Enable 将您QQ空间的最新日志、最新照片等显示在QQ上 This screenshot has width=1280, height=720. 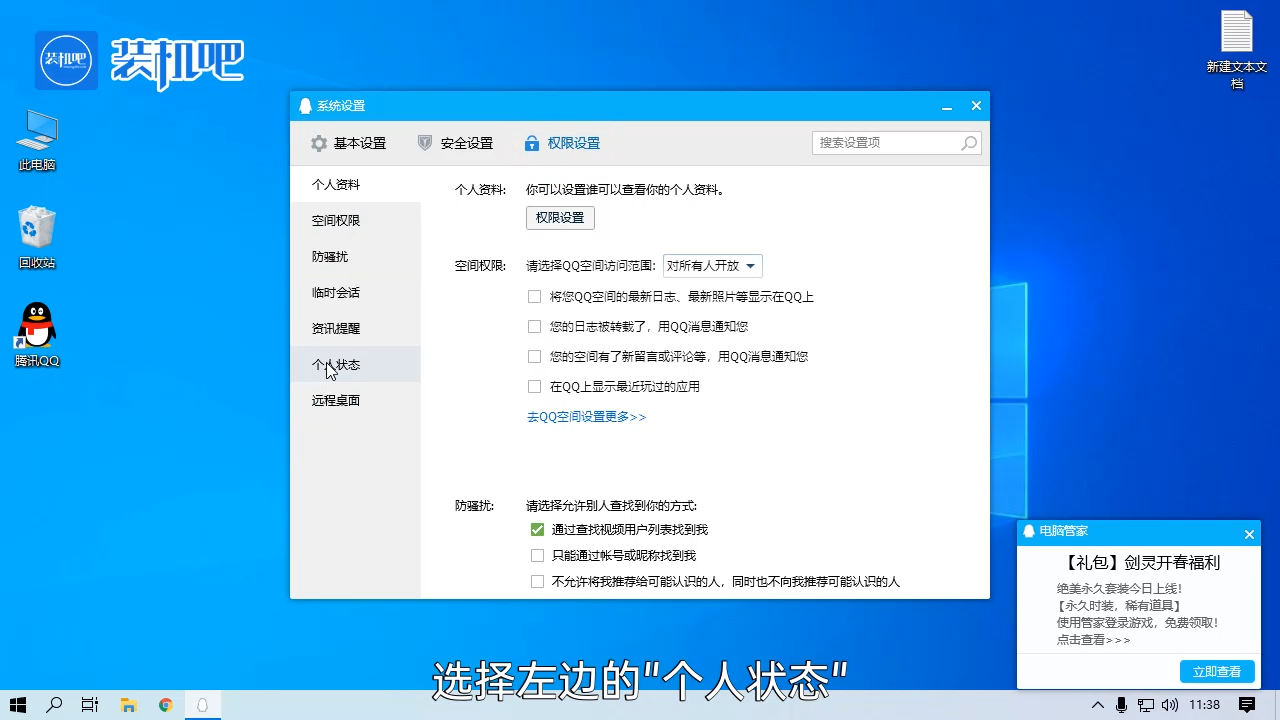tap(536, 296)
